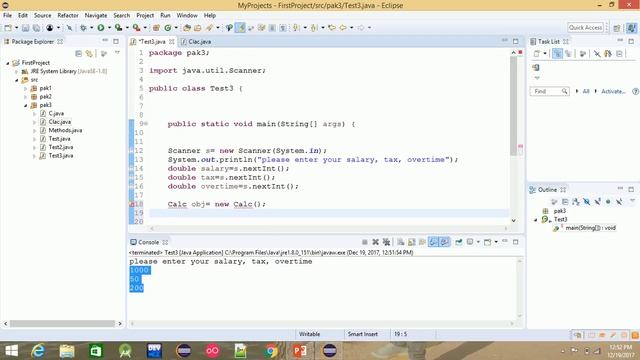
Task: Open Run button dropdown arrow
Action: coord(109,28)
